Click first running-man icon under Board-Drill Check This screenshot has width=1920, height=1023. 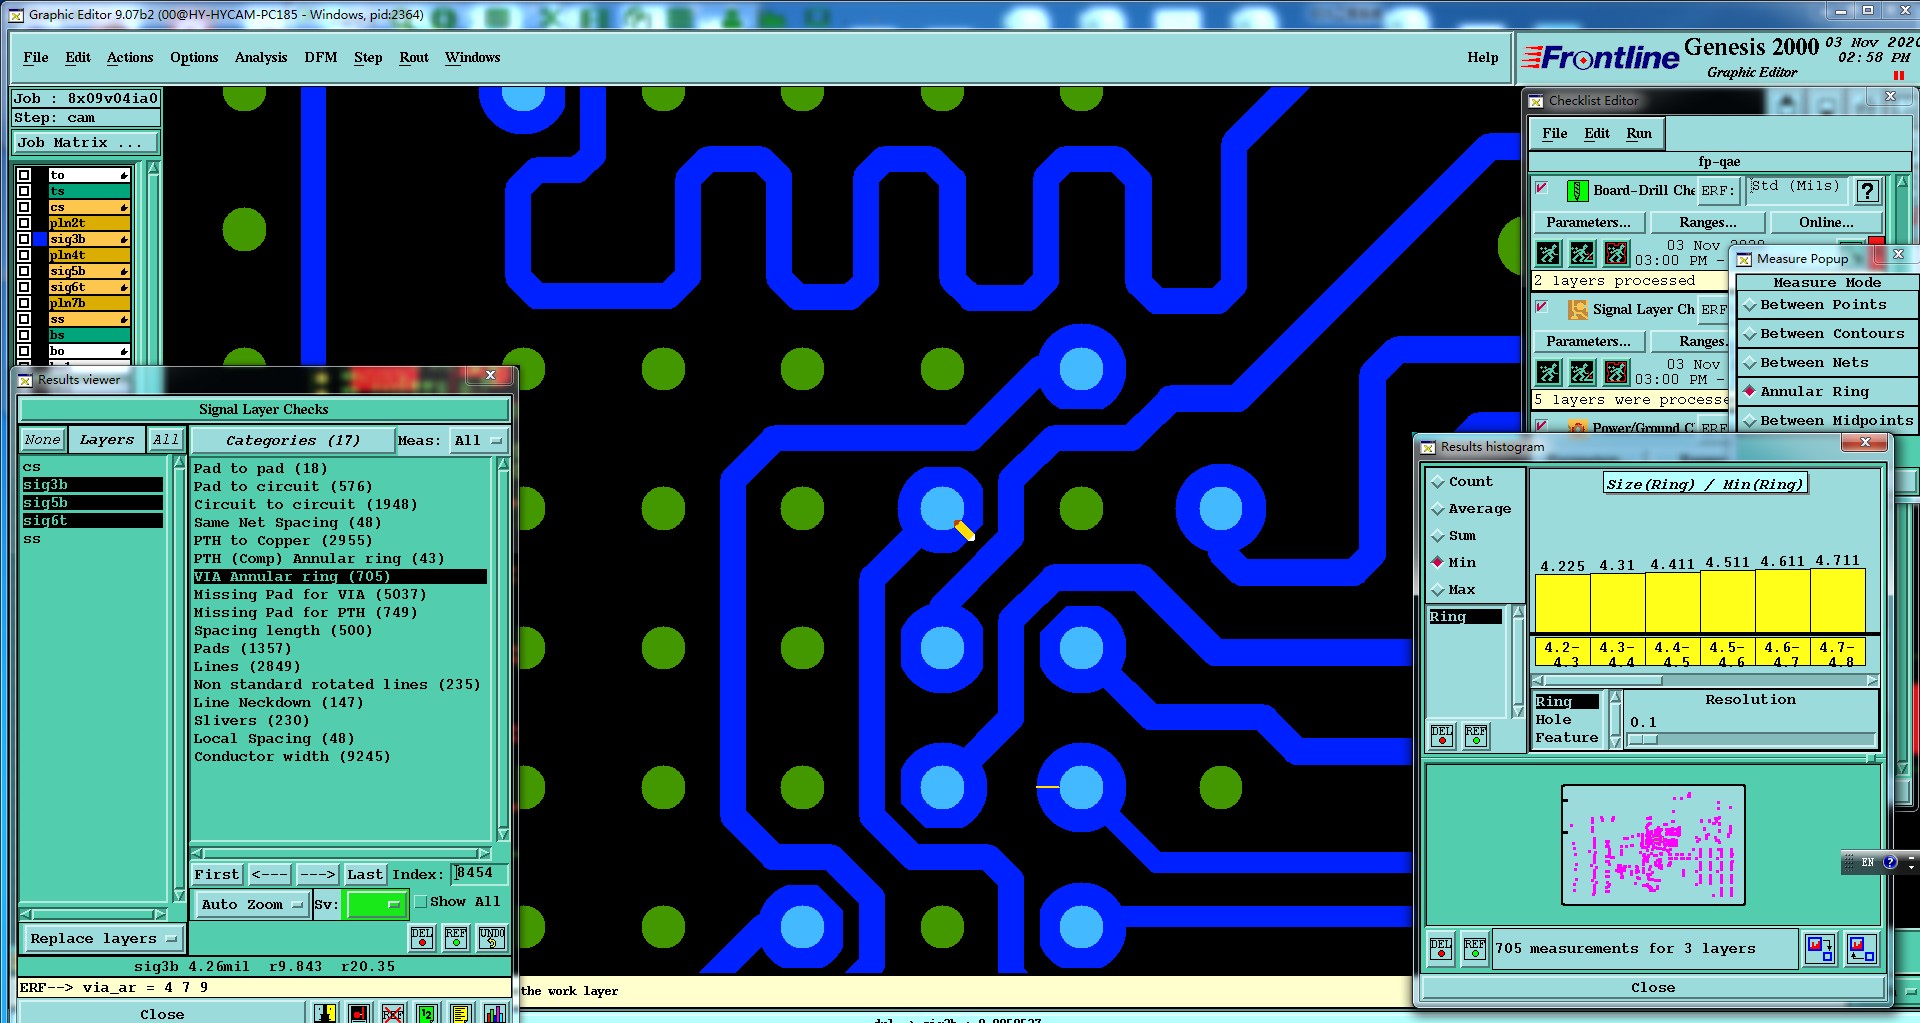1548,253
